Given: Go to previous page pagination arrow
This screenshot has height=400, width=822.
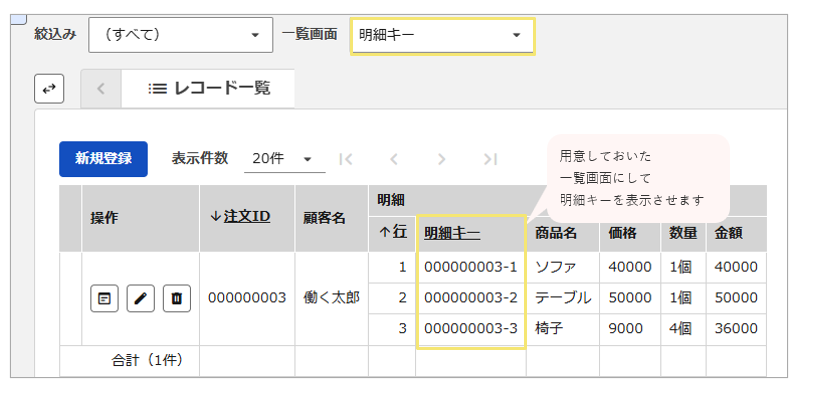Looking at the screenshot, I should [x=394, y=159].
